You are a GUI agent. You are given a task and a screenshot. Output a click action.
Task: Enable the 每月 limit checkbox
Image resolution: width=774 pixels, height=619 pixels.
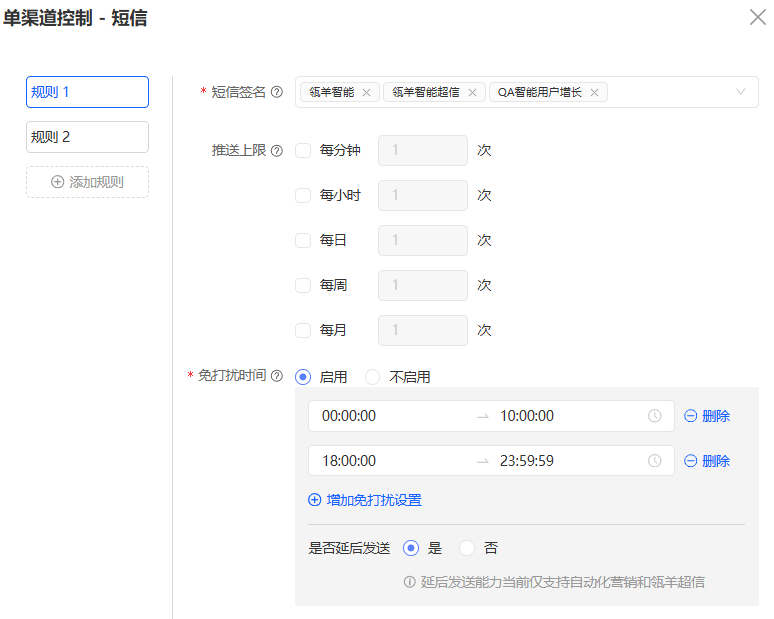[303, 330]
